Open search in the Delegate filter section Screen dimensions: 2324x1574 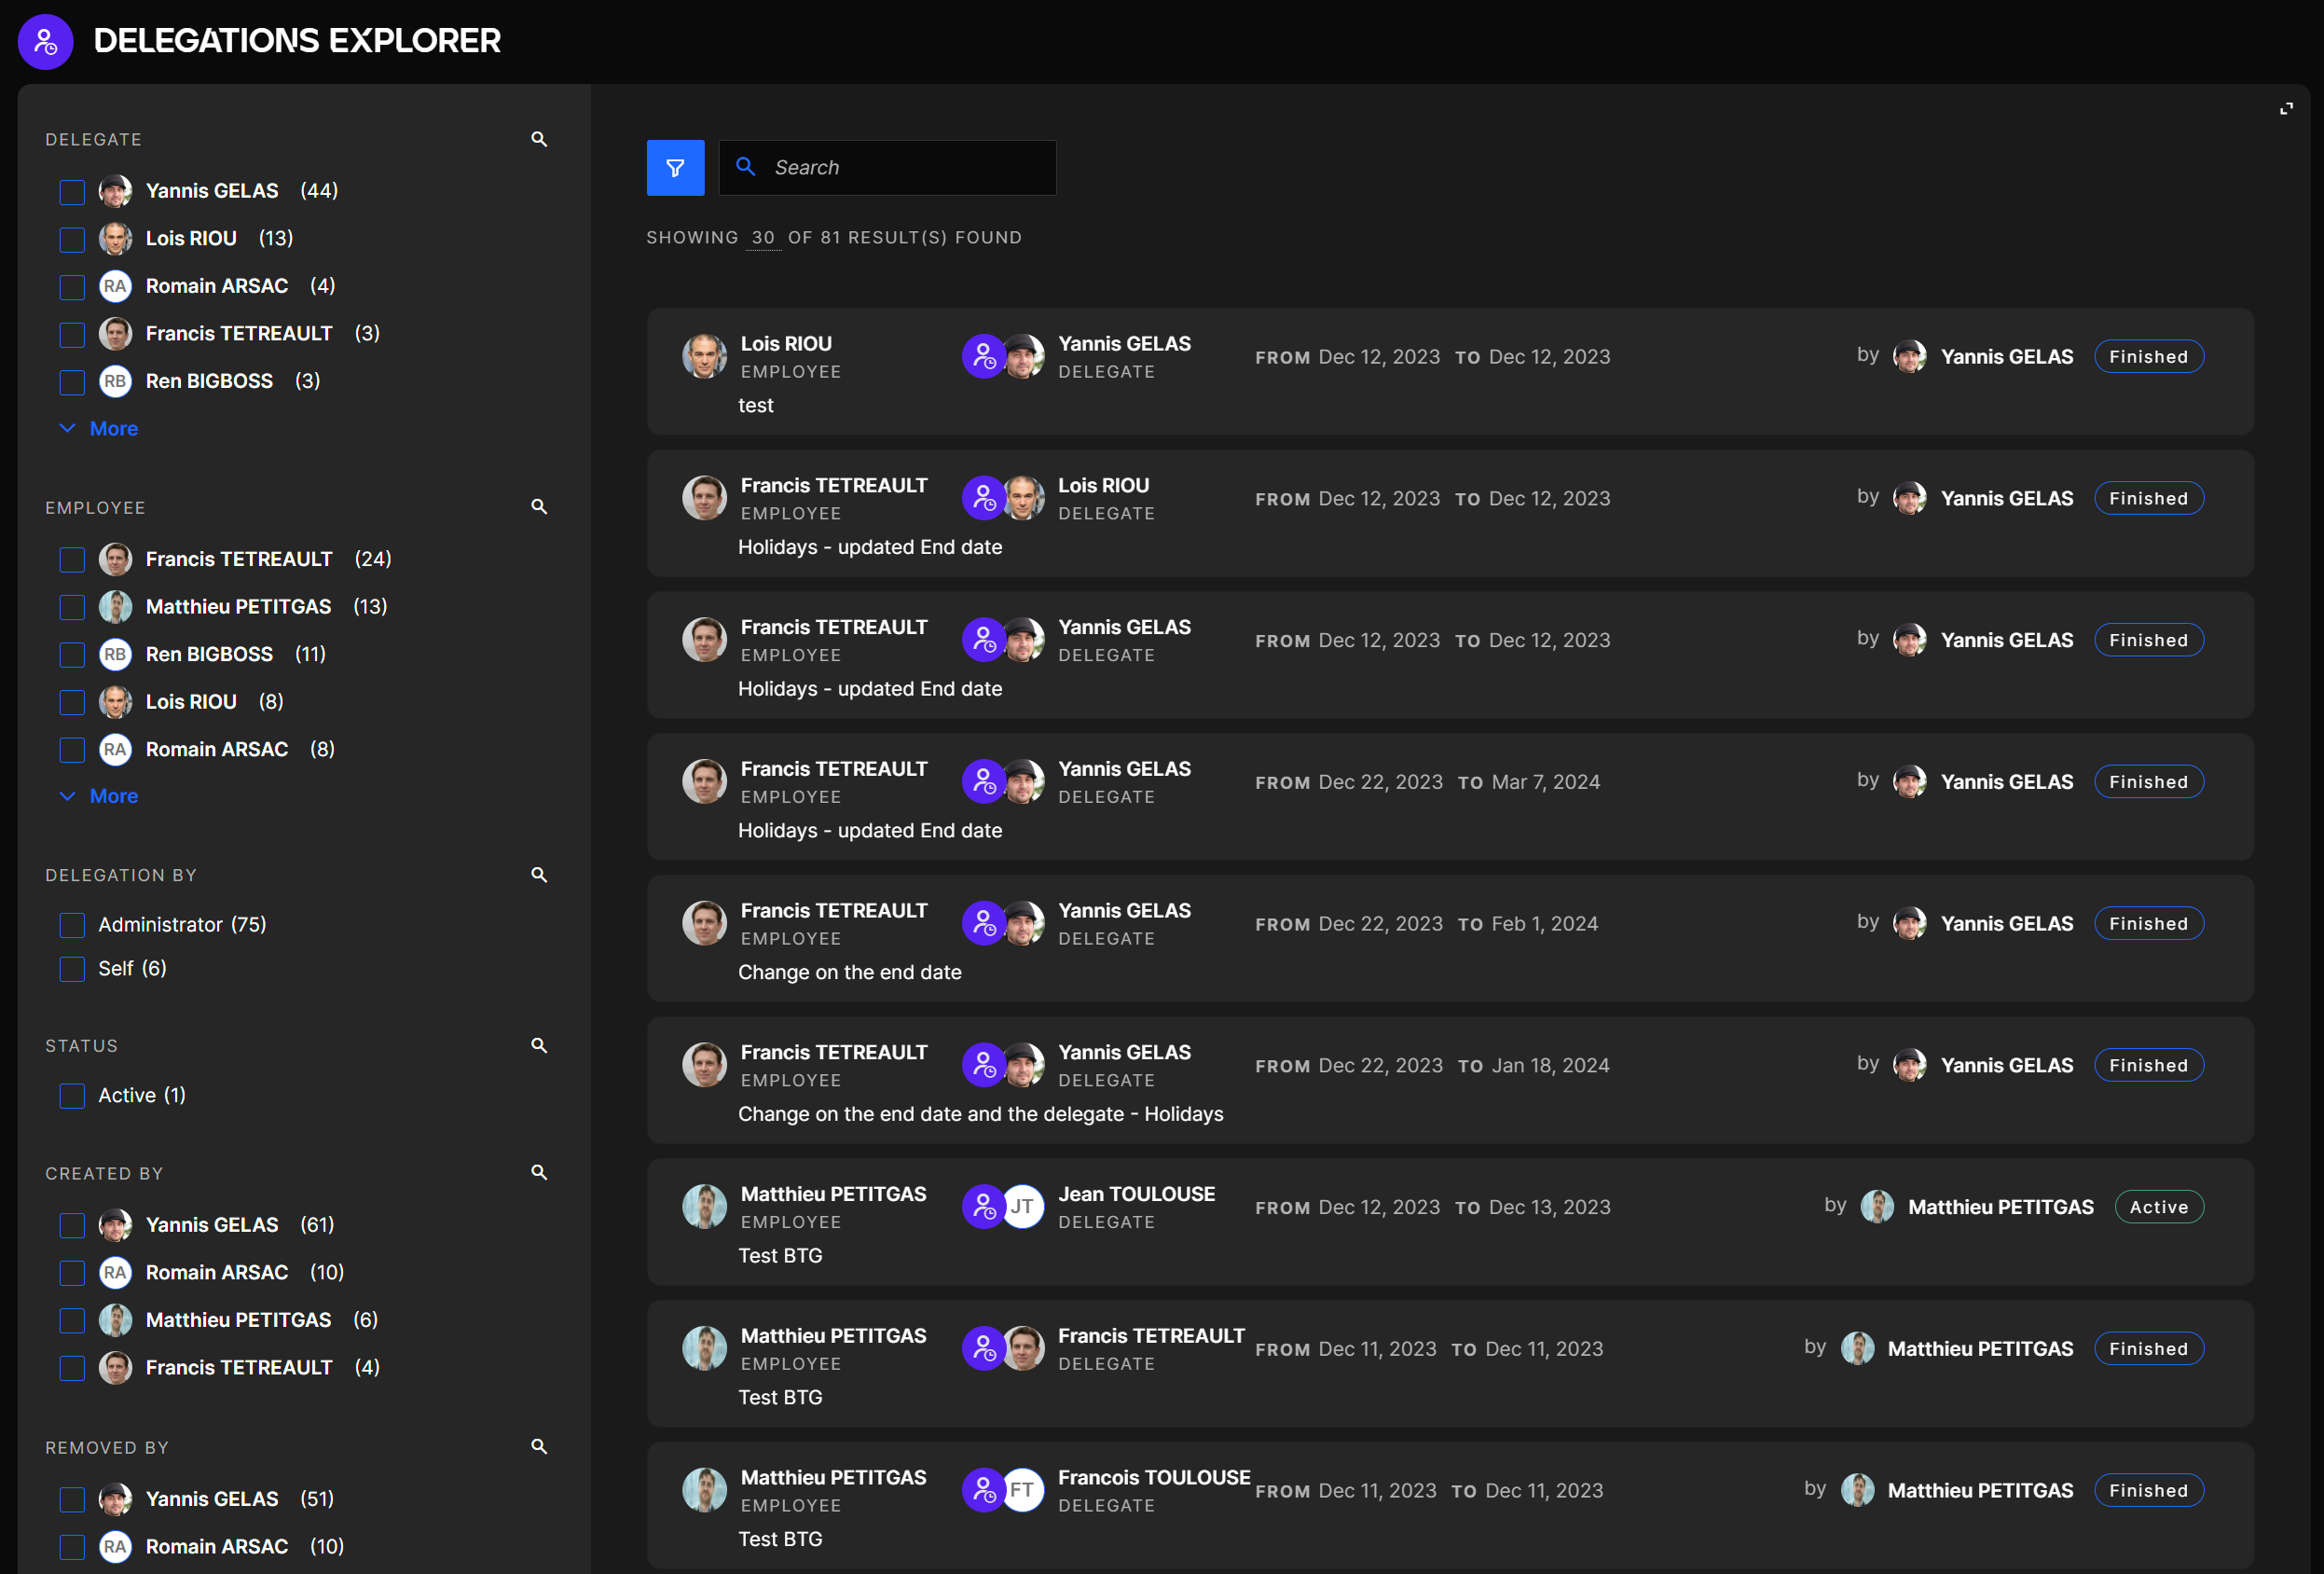coord(539,139)
